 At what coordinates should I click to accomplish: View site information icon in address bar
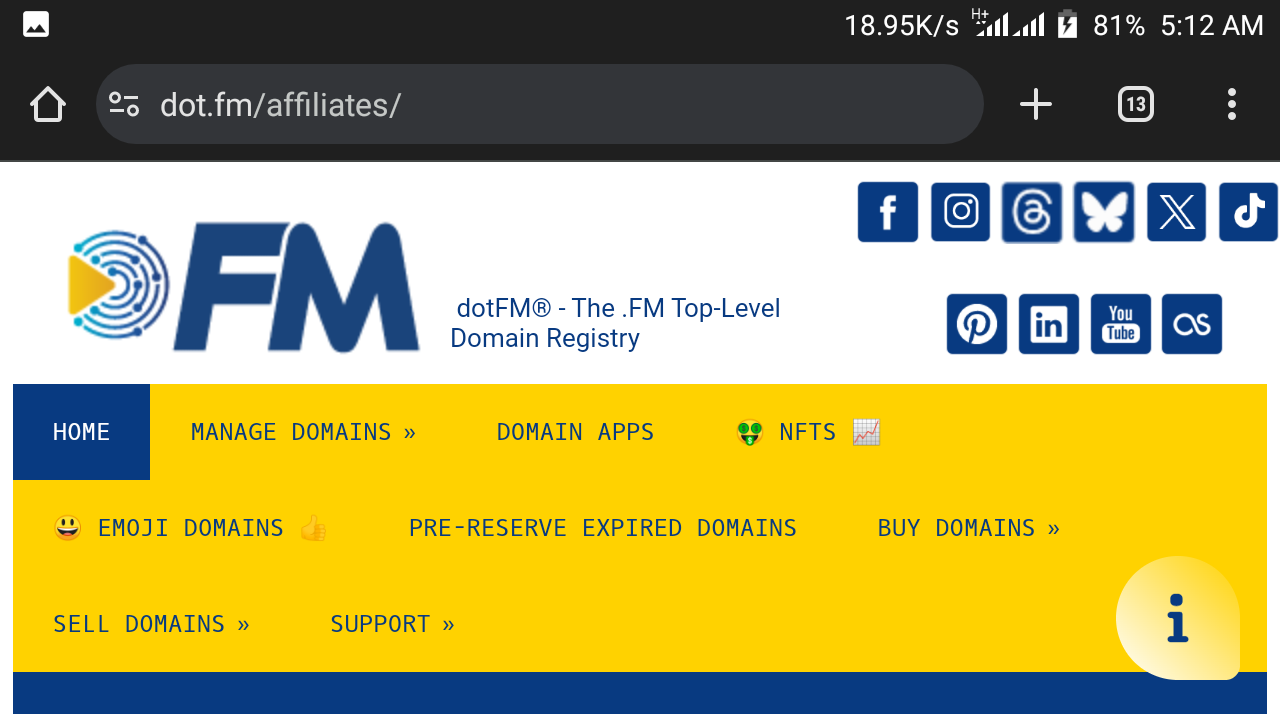pyautogui.click(x=124, y=104)
